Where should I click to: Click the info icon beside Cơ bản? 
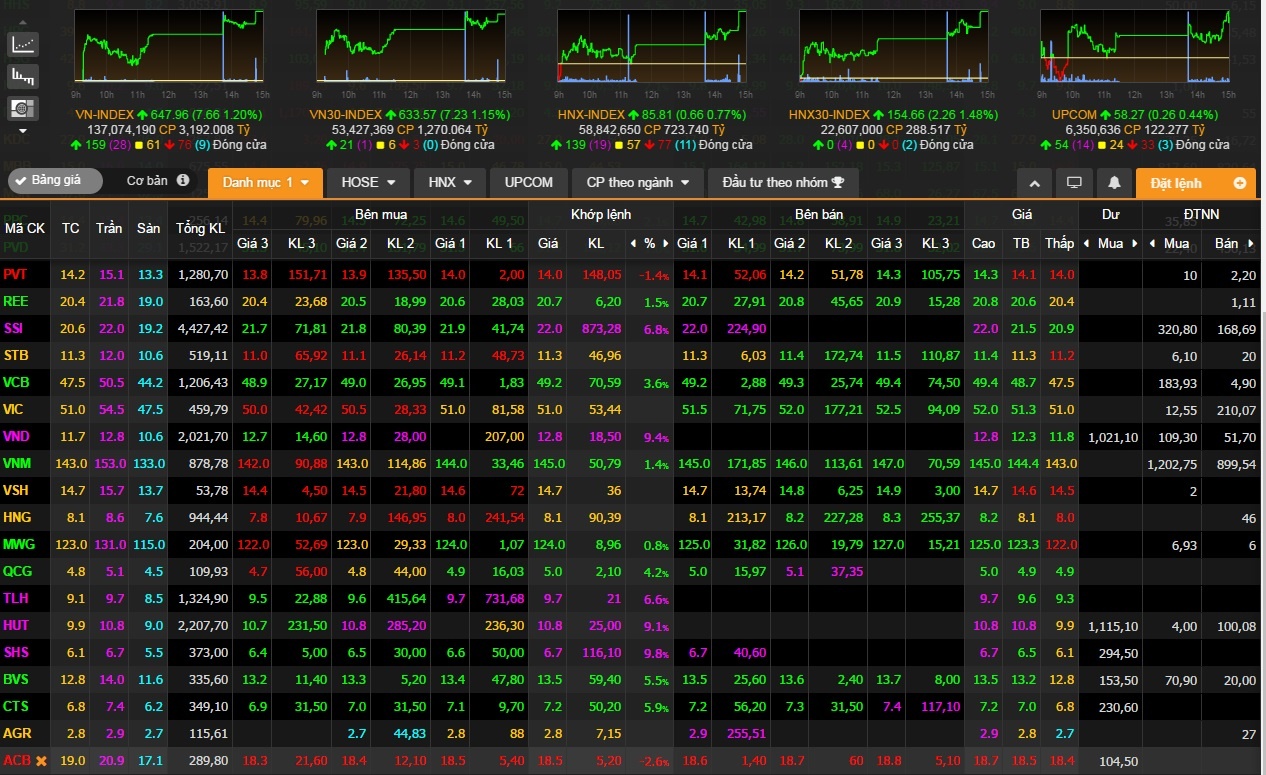coord(183,181)
